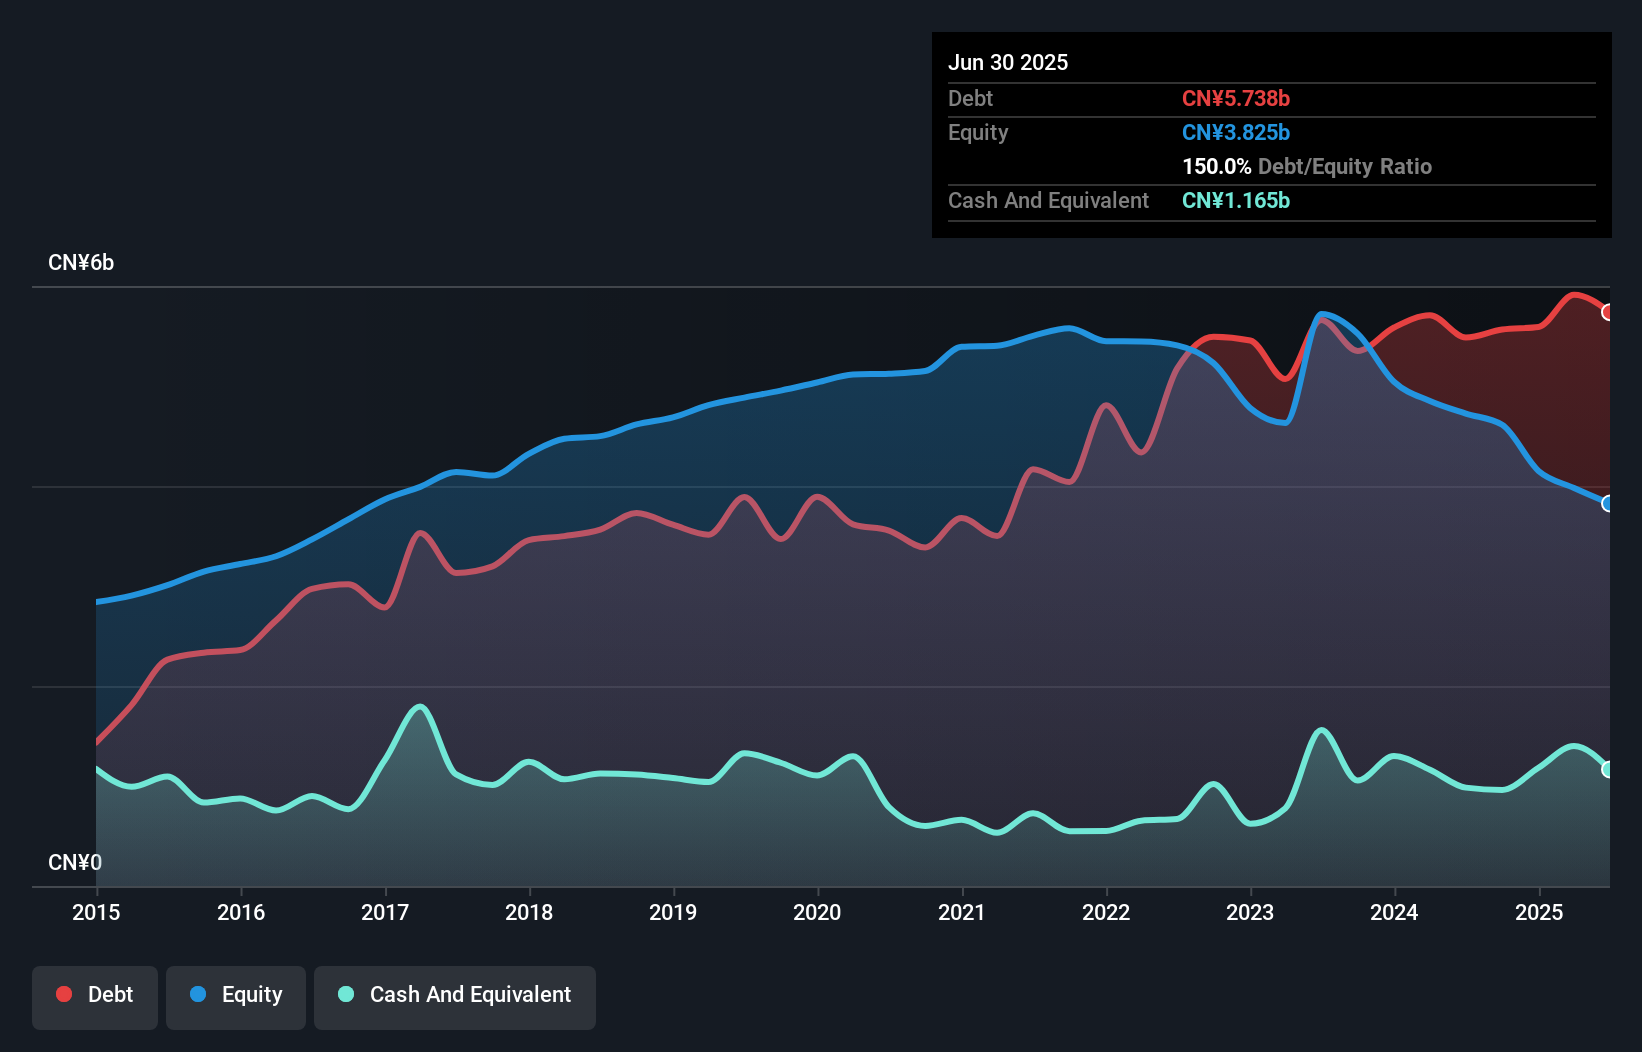Image resolution: width=1642 pixels, height=1052 pixels.
Task: Select the 2015 x-axis label
Action: point(96,912)
